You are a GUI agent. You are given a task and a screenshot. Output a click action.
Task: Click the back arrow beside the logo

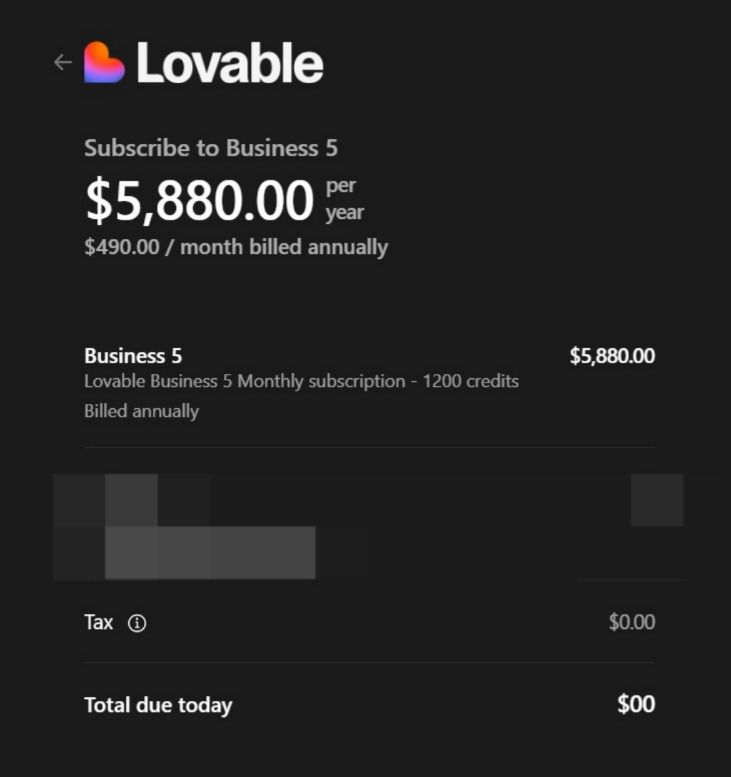[x=63, y=62]
